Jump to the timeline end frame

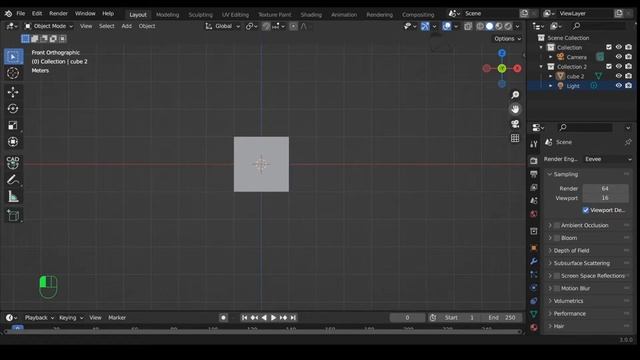coord(293,318)
